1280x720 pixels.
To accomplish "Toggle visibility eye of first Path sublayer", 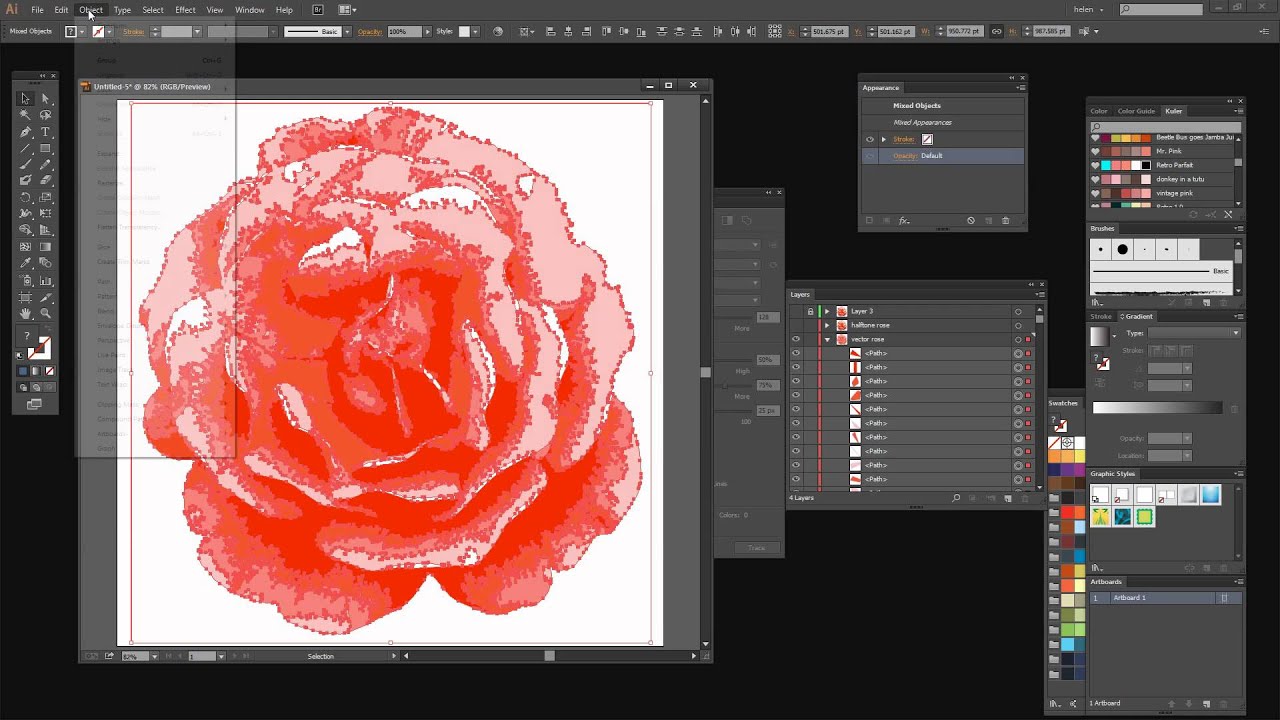I will click(796, 353).
